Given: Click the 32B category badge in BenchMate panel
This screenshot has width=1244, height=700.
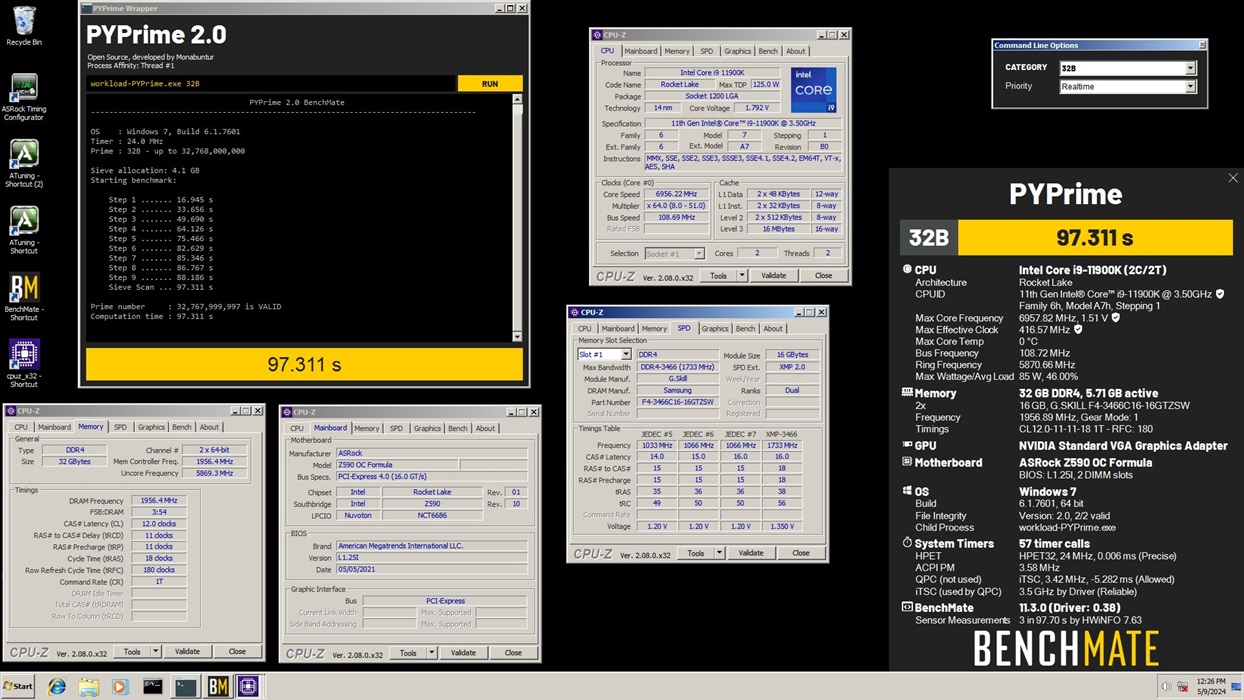Looking at the screenshot, I should (928, 238).
